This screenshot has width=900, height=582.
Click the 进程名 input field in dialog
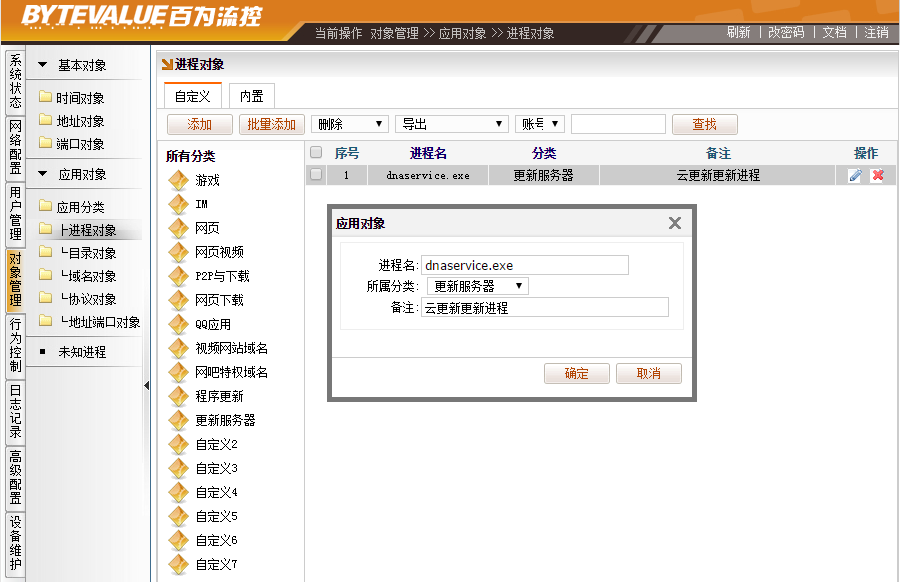(x=524, y=265)
